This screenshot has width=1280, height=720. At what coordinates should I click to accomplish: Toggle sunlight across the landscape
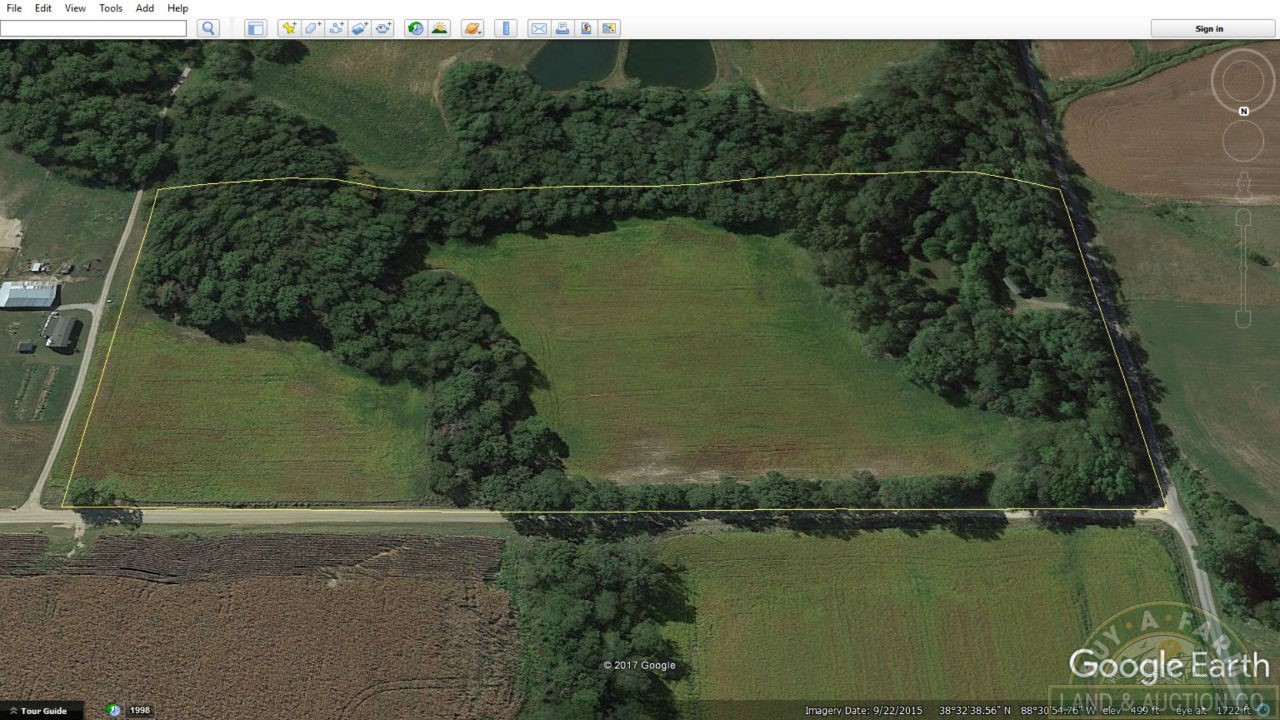coord(439,28)
